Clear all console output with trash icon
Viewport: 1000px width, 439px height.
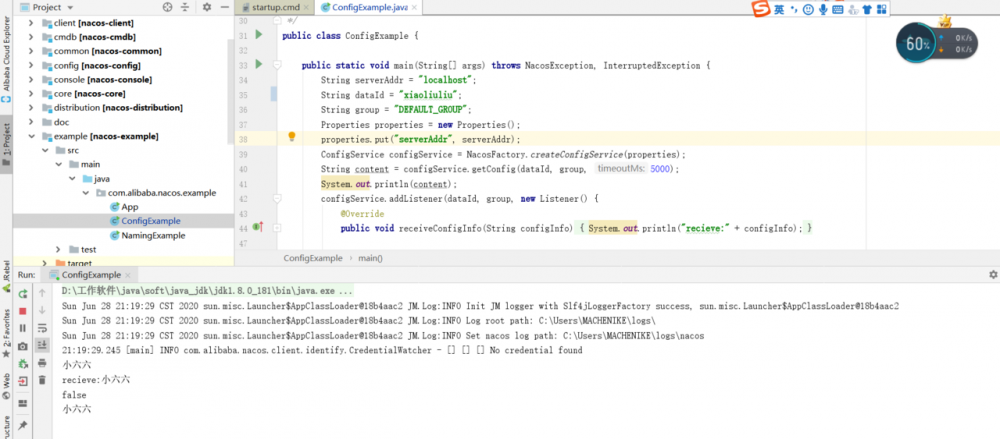(x=42, y=380)
